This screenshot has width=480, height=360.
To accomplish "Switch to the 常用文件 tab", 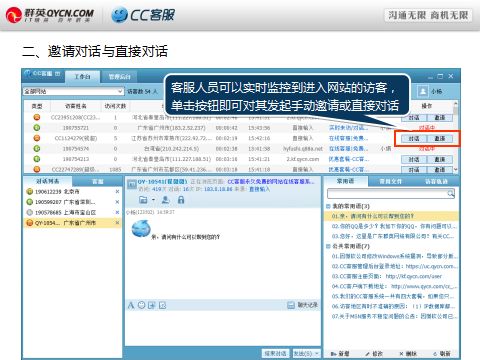I will [391, 181].
